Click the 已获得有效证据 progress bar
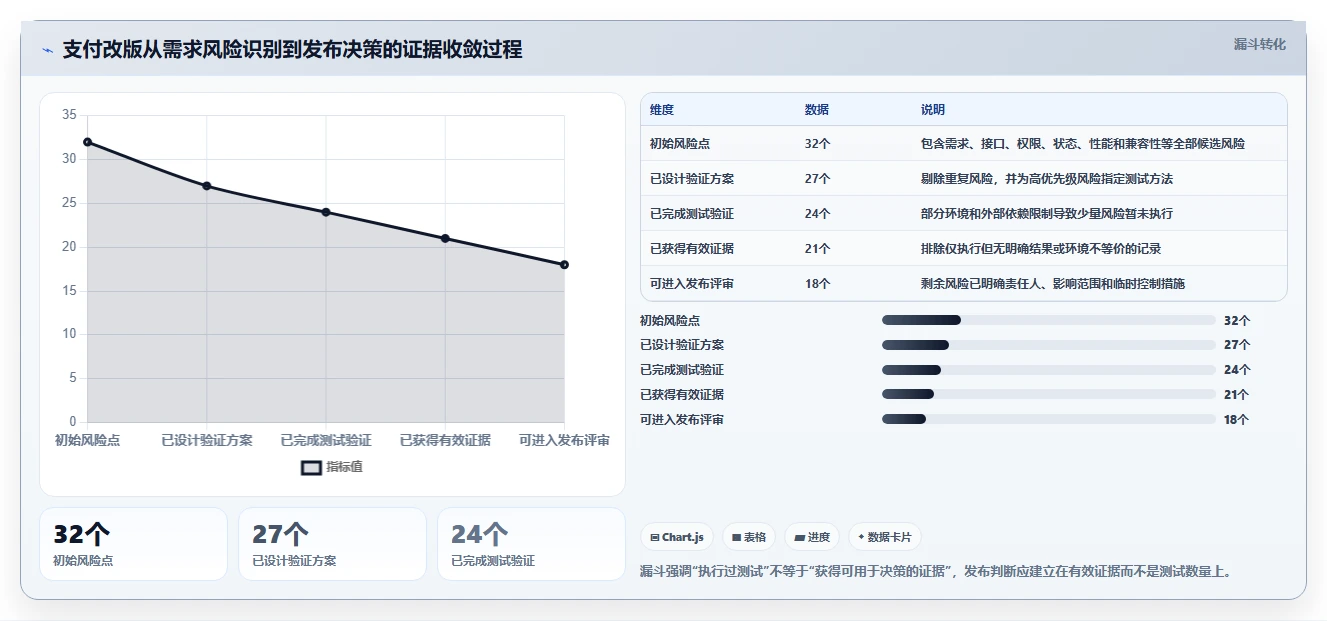Viewport: 1327px width, 621px height. [x=1049, y=395]
